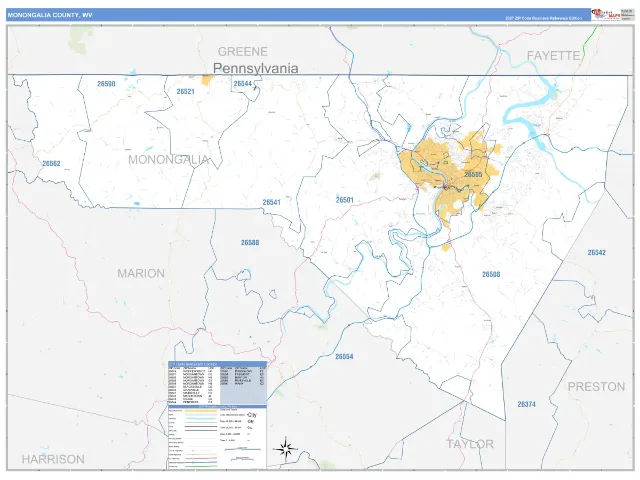The height and width of the screenshot is (480, 640).
Task: Click ZIP code label 26374
Action: tap(527, 404)
